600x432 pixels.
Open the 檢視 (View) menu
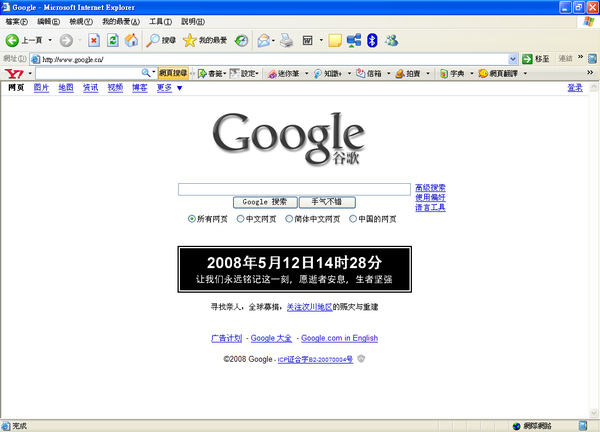[x=81, y=22]
